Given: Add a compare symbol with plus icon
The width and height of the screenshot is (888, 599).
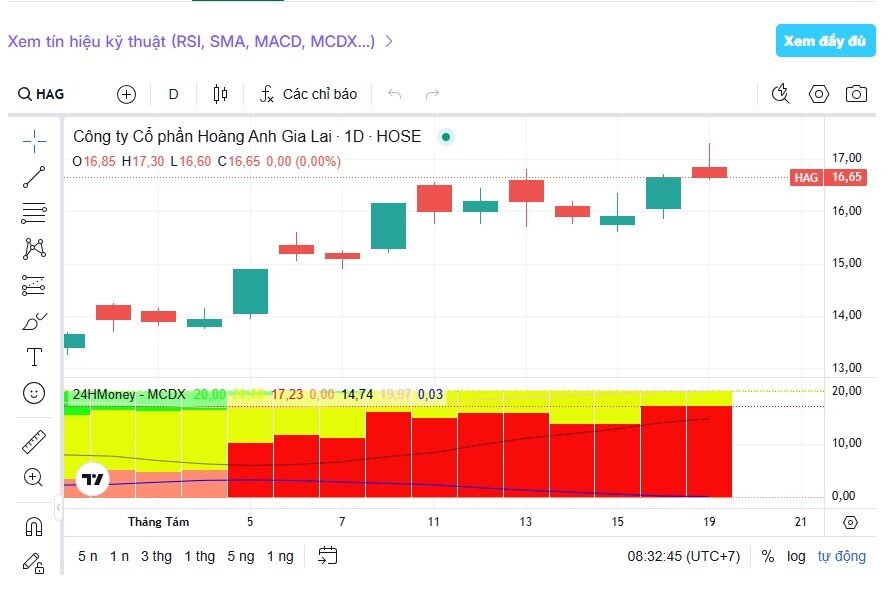Looking at the screenshot, I should (x=126, y=94).
